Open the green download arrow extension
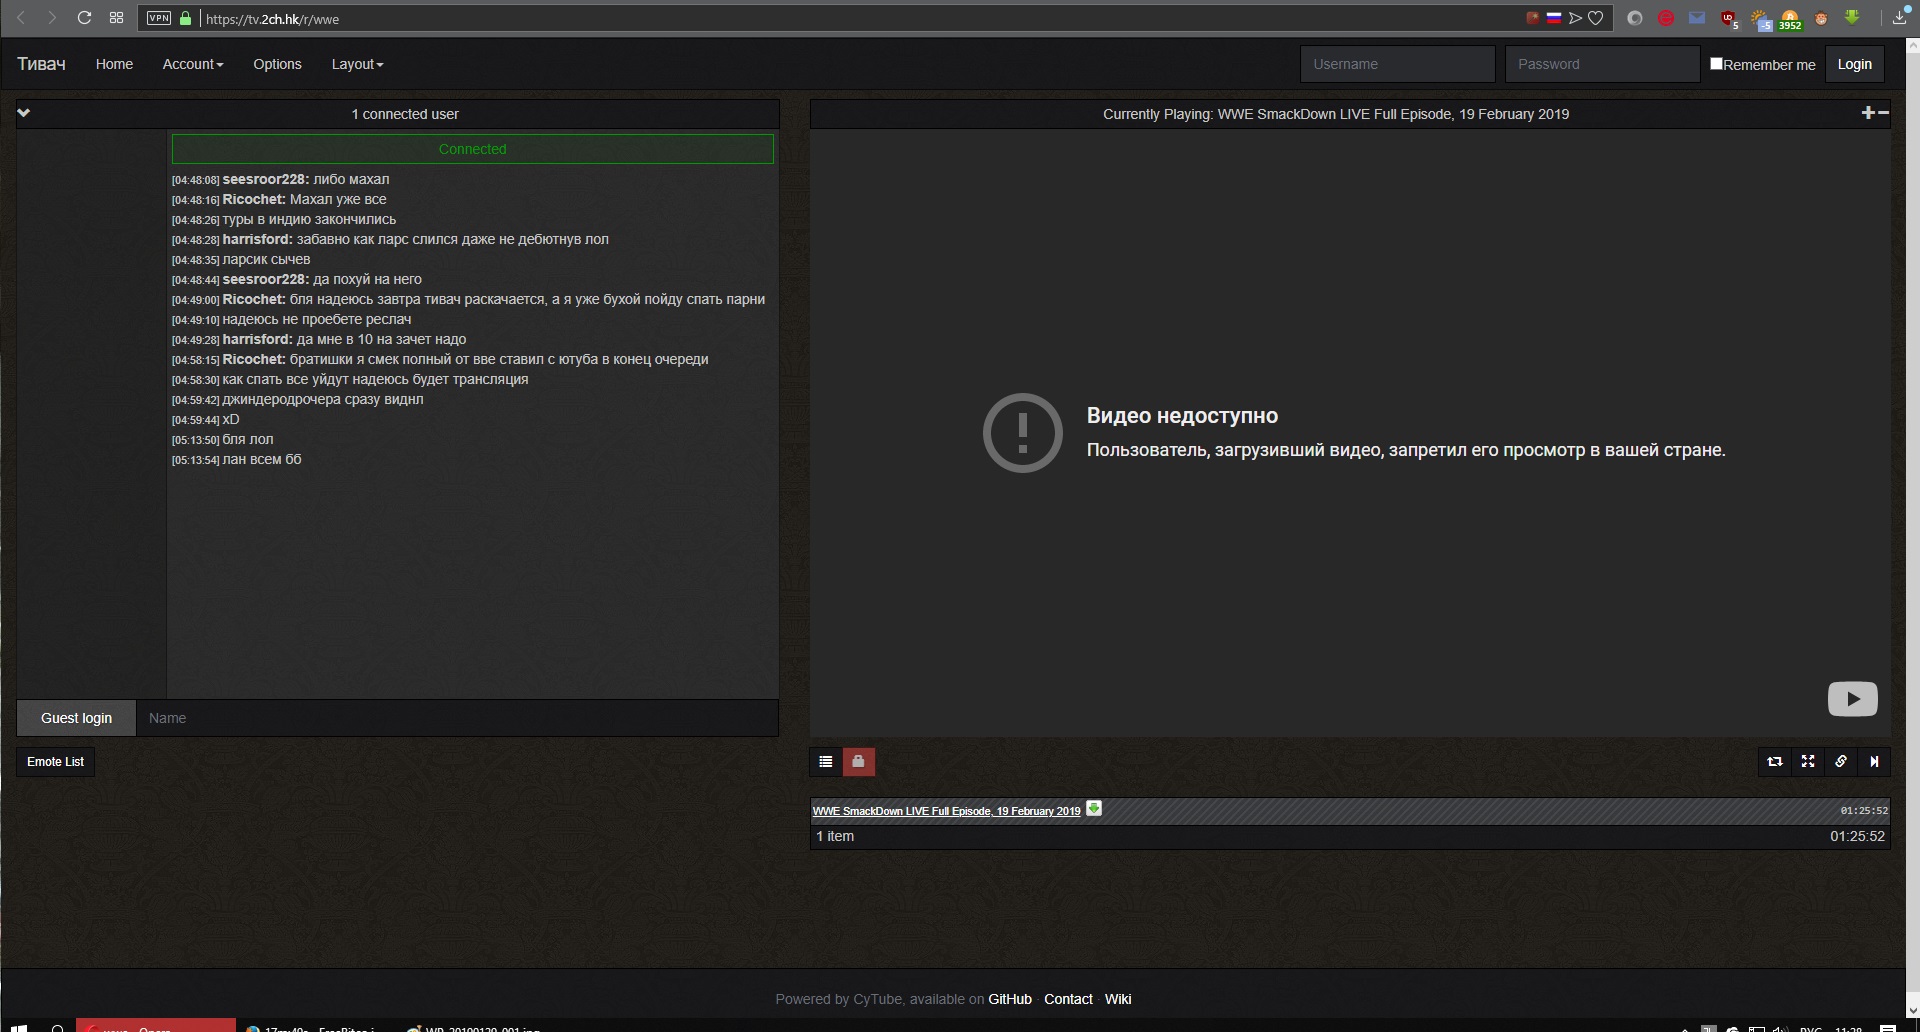Image resolution: width=1920 pixels, height=1032 pixels. tap(1852, 17)
